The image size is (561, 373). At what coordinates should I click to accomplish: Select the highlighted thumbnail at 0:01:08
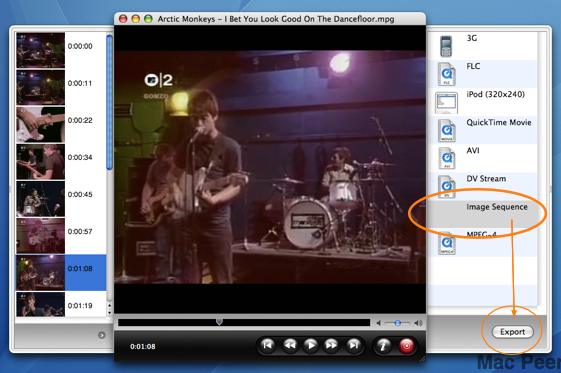click(x=40, y=273)
